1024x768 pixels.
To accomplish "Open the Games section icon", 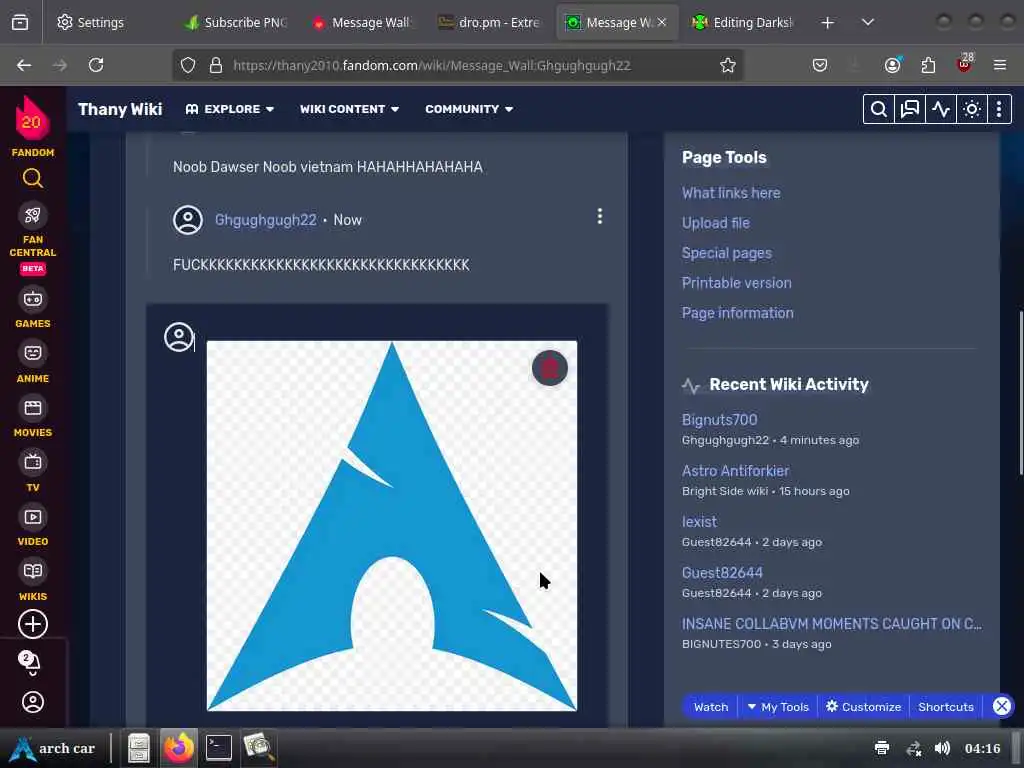I will [33, 299].
